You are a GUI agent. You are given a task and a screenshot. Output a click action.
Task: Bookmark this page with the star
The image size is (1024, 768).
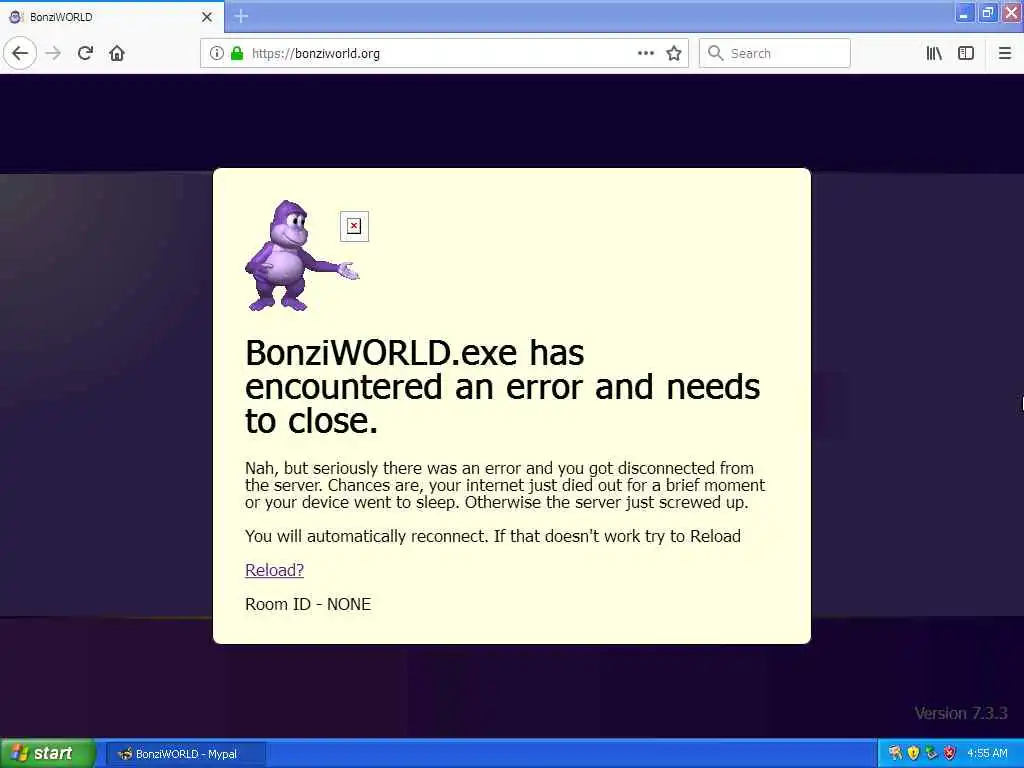pos(674,53)
